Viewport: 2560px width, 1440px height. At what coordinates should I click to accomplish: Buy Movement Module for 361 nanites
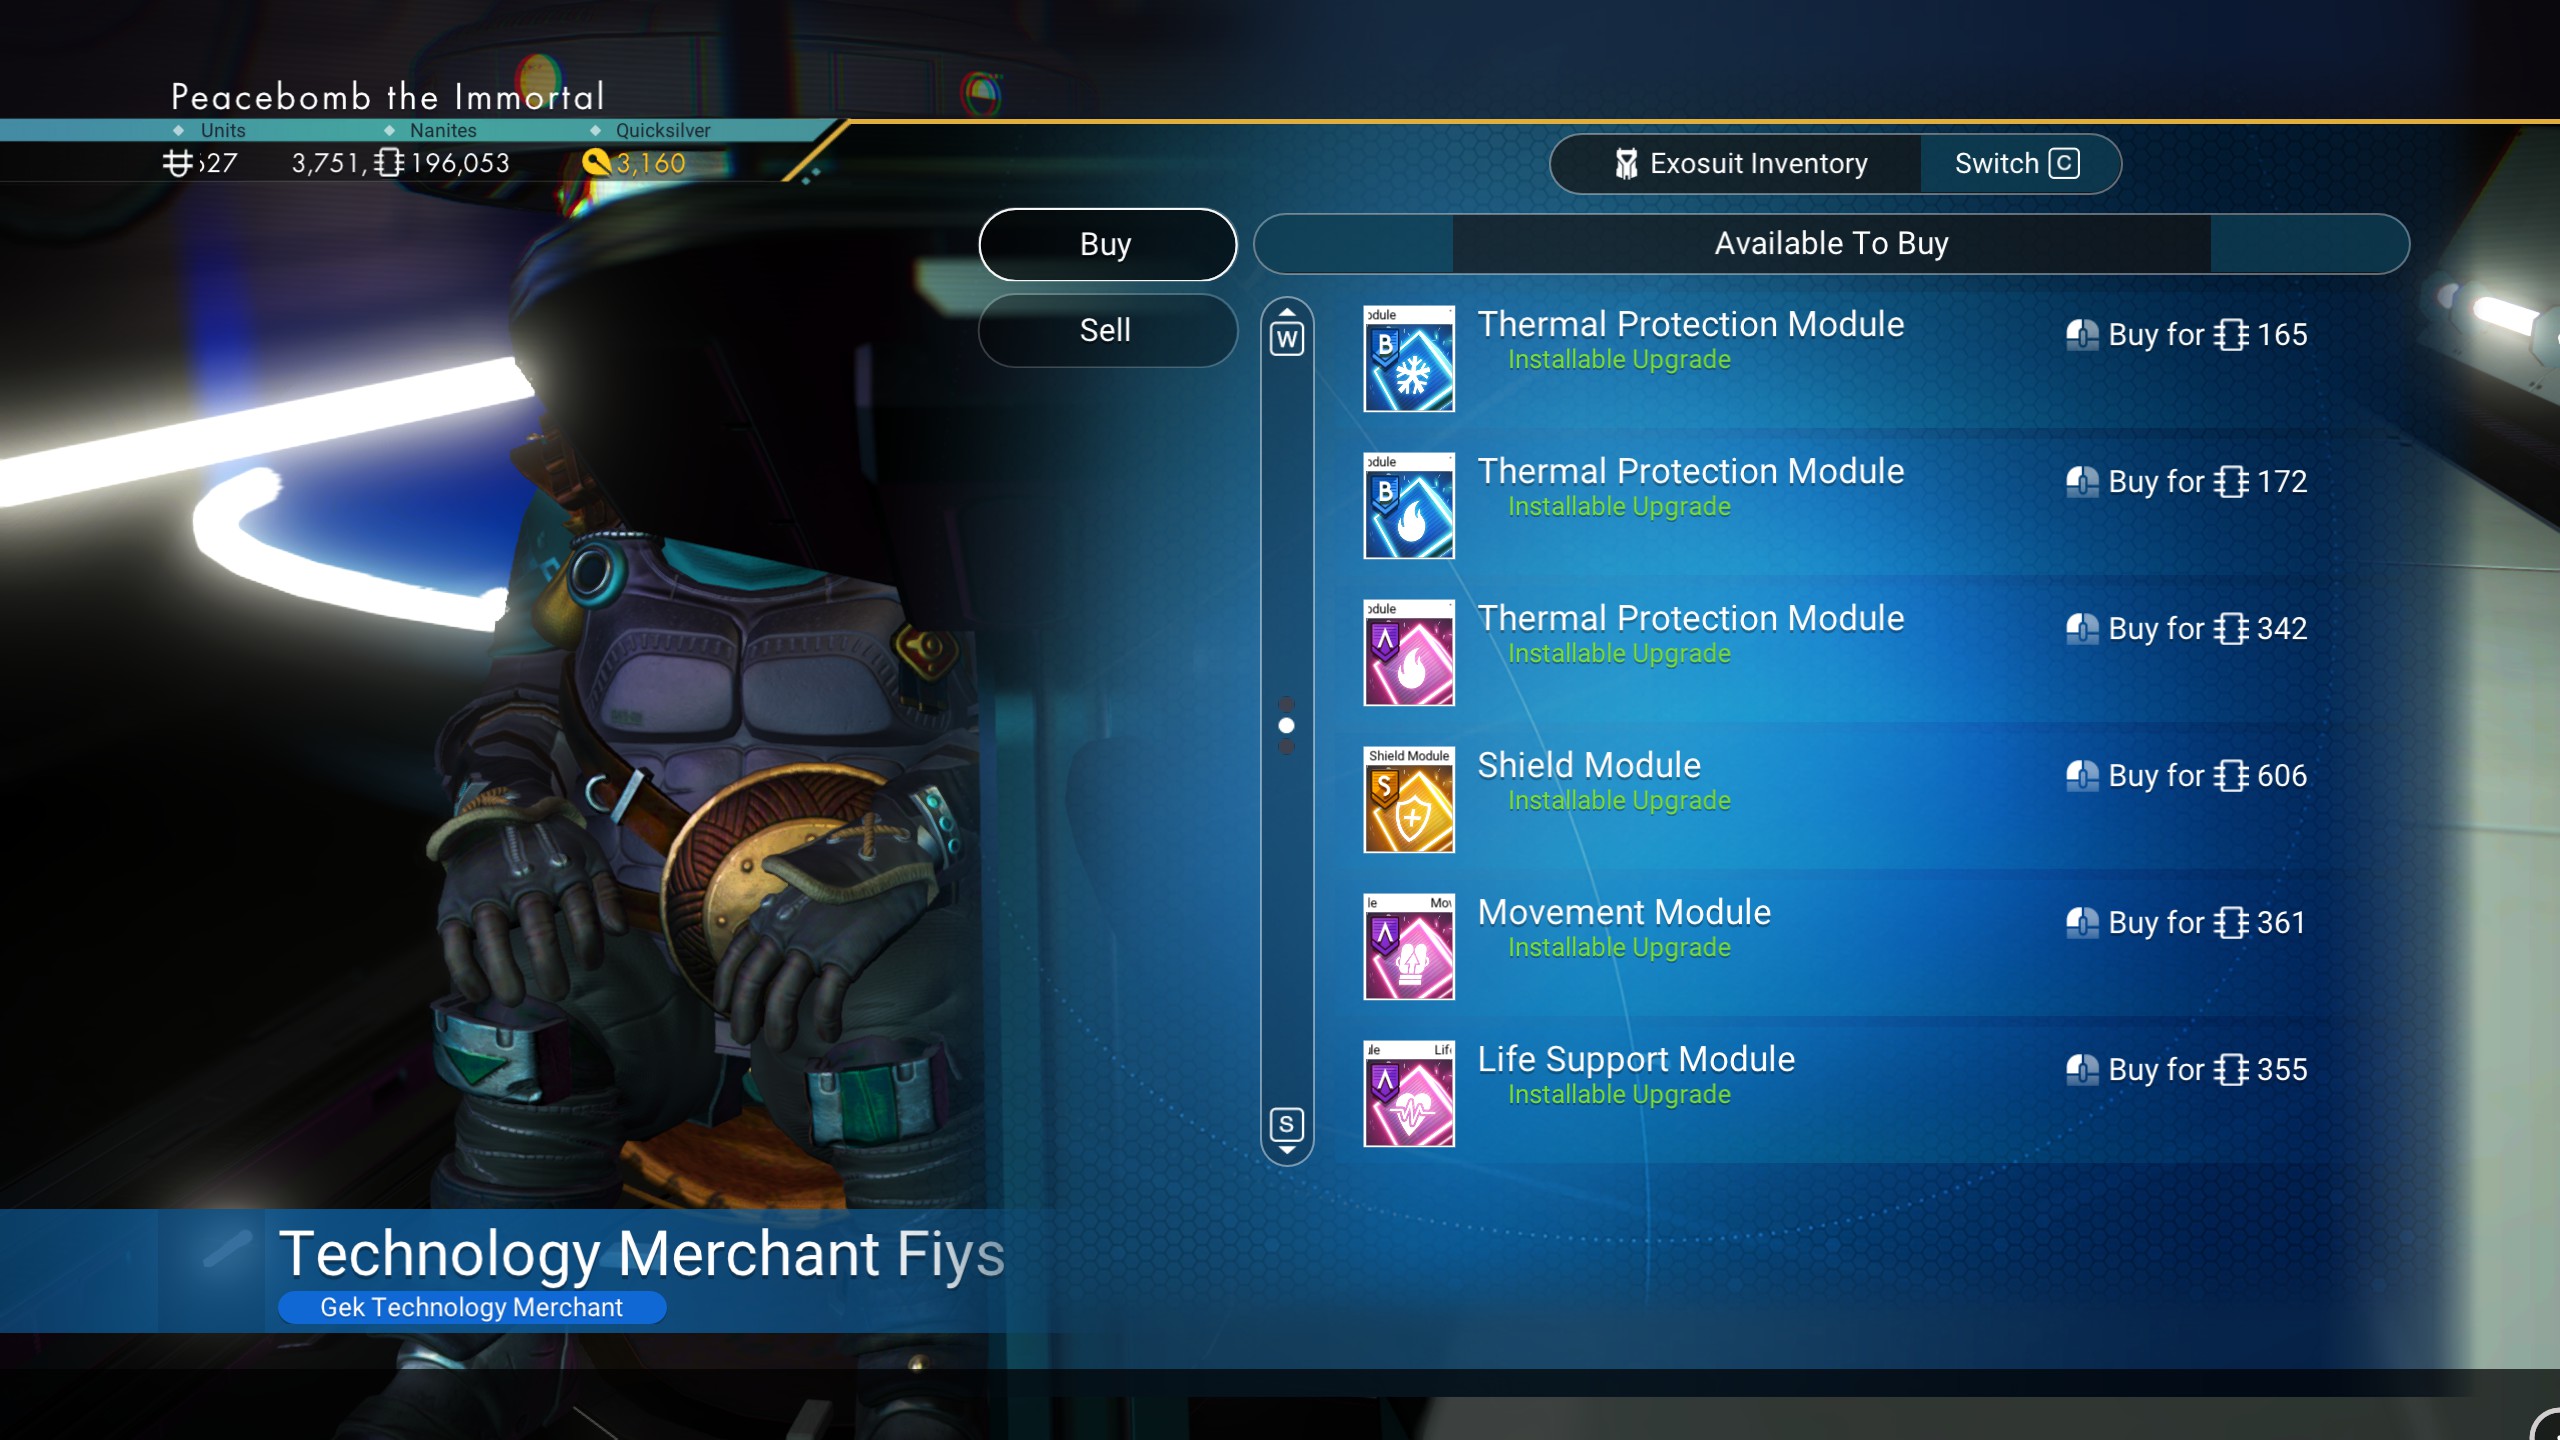click(x=2186, y=922)
